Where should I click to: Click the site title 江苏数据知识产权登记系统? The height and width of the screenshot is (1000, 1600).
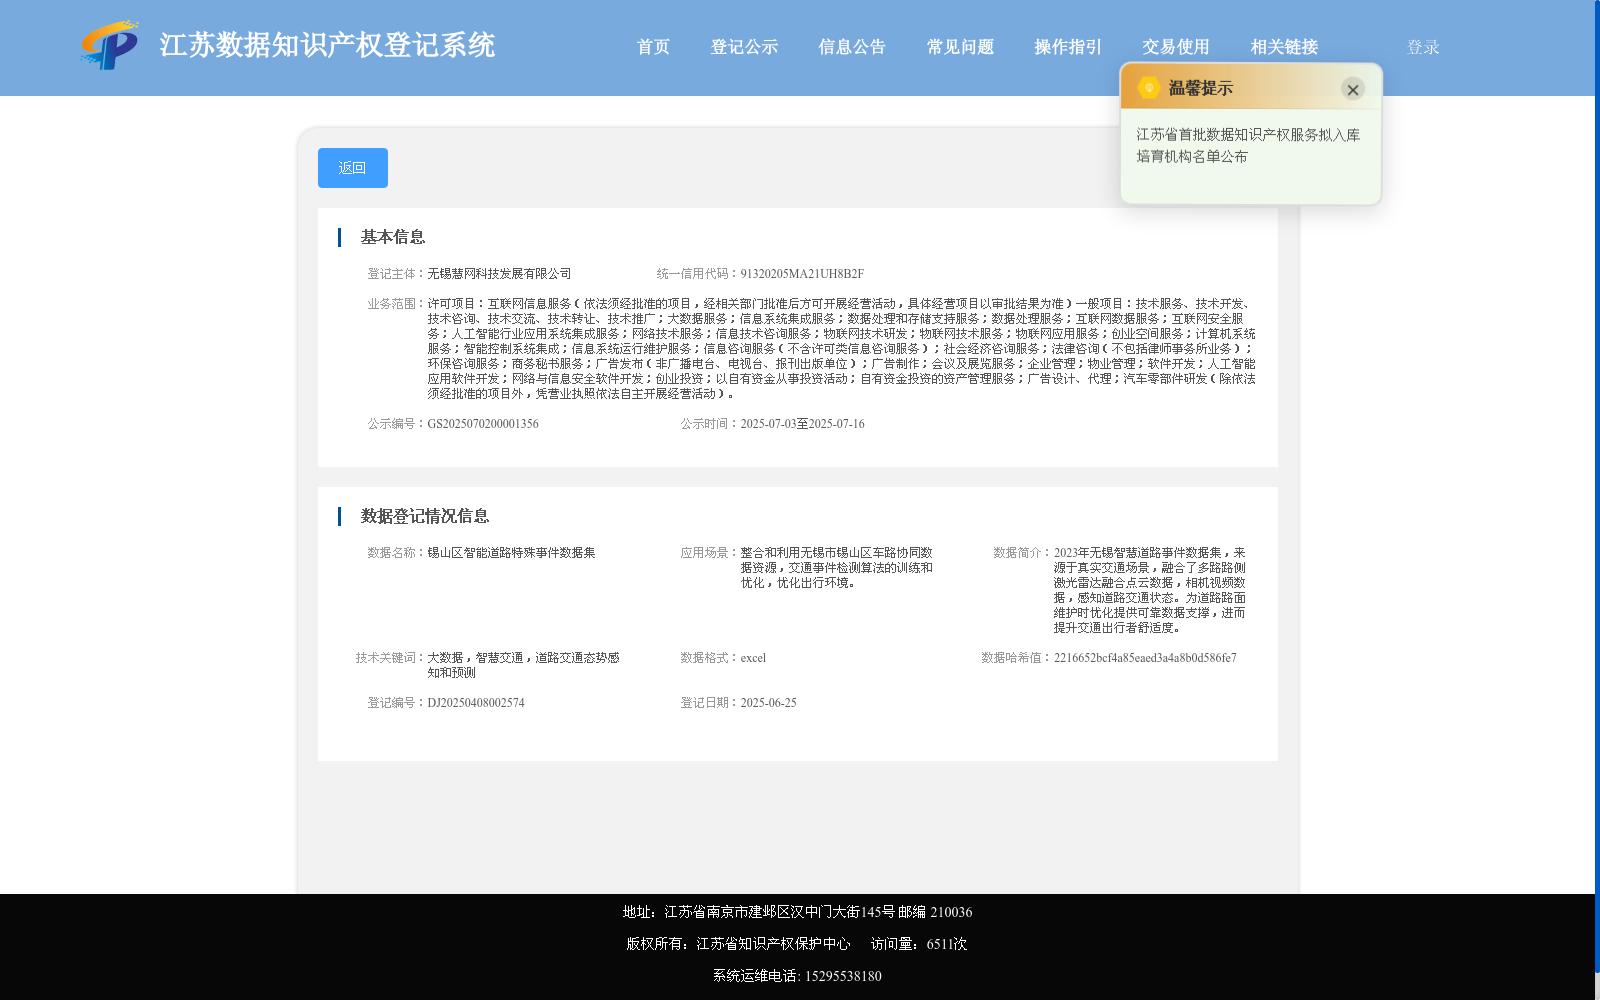(327, 45)
